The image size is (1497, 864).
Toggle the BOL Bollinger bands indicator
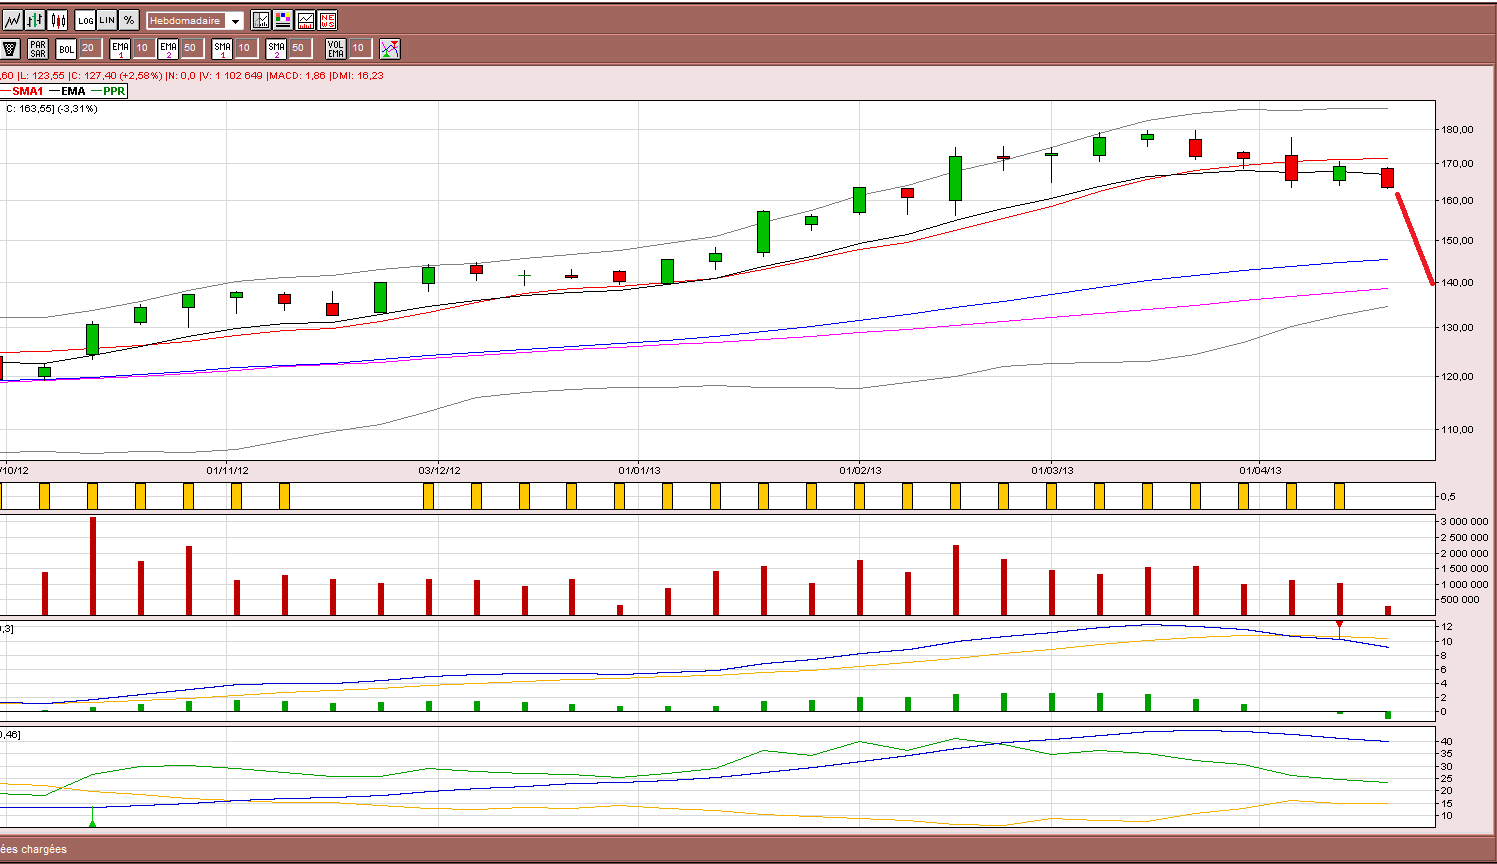[x=66, y=48]
